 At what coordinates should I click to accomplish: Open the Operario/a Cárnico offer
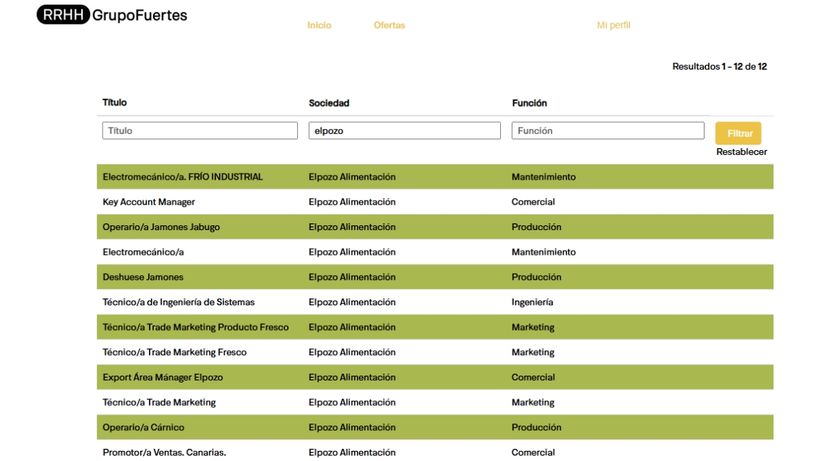click(x=143, y=428)
